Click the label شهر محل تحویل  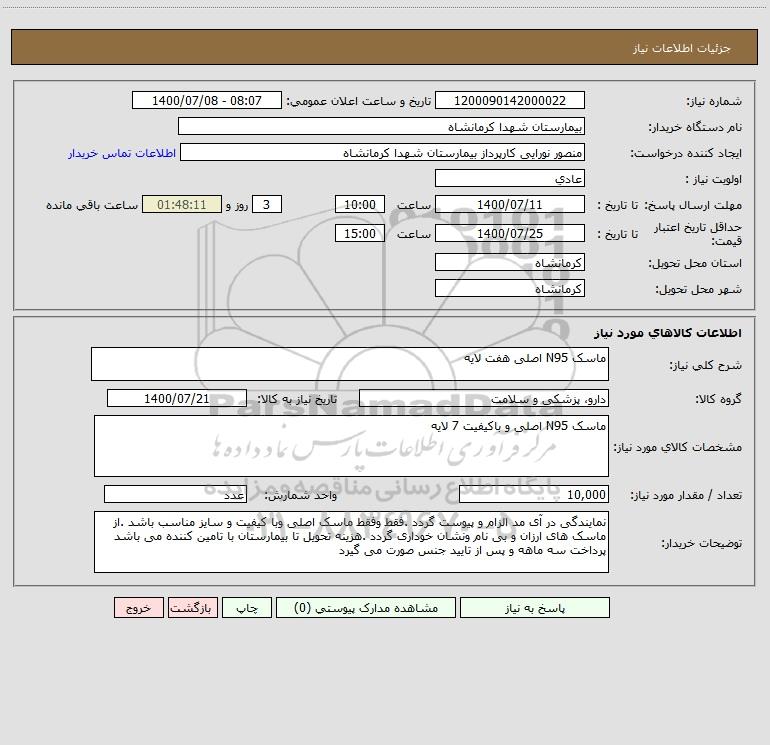698,290
